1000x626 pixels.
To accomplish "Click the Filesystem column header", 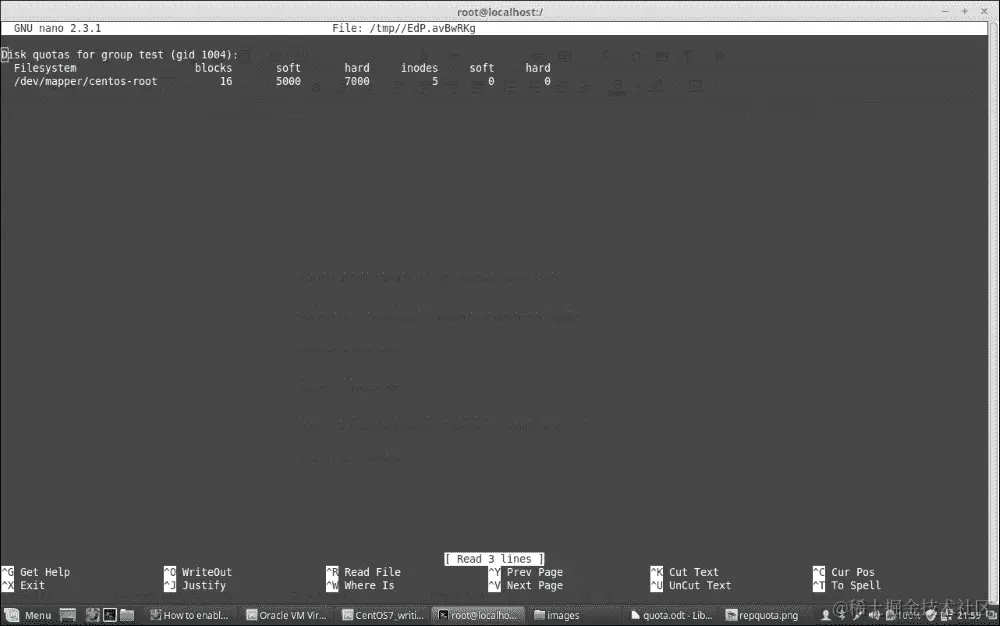I will pyautogui.click(x=45, y=68).
